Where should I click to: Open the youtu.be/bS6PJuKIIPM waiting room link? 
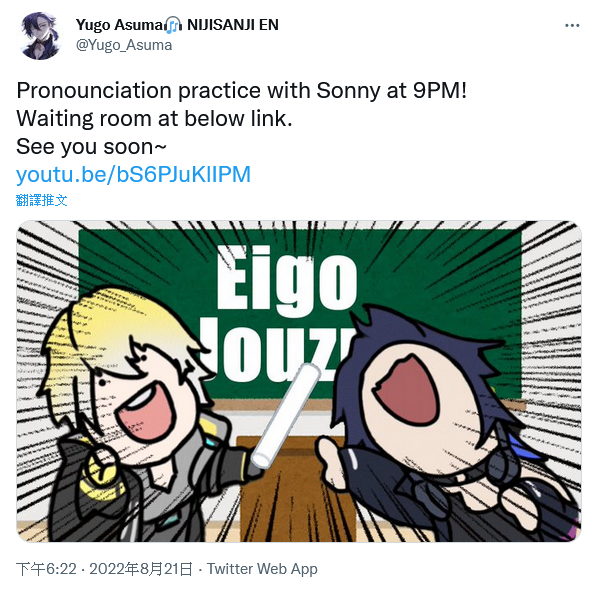(133, 175)
